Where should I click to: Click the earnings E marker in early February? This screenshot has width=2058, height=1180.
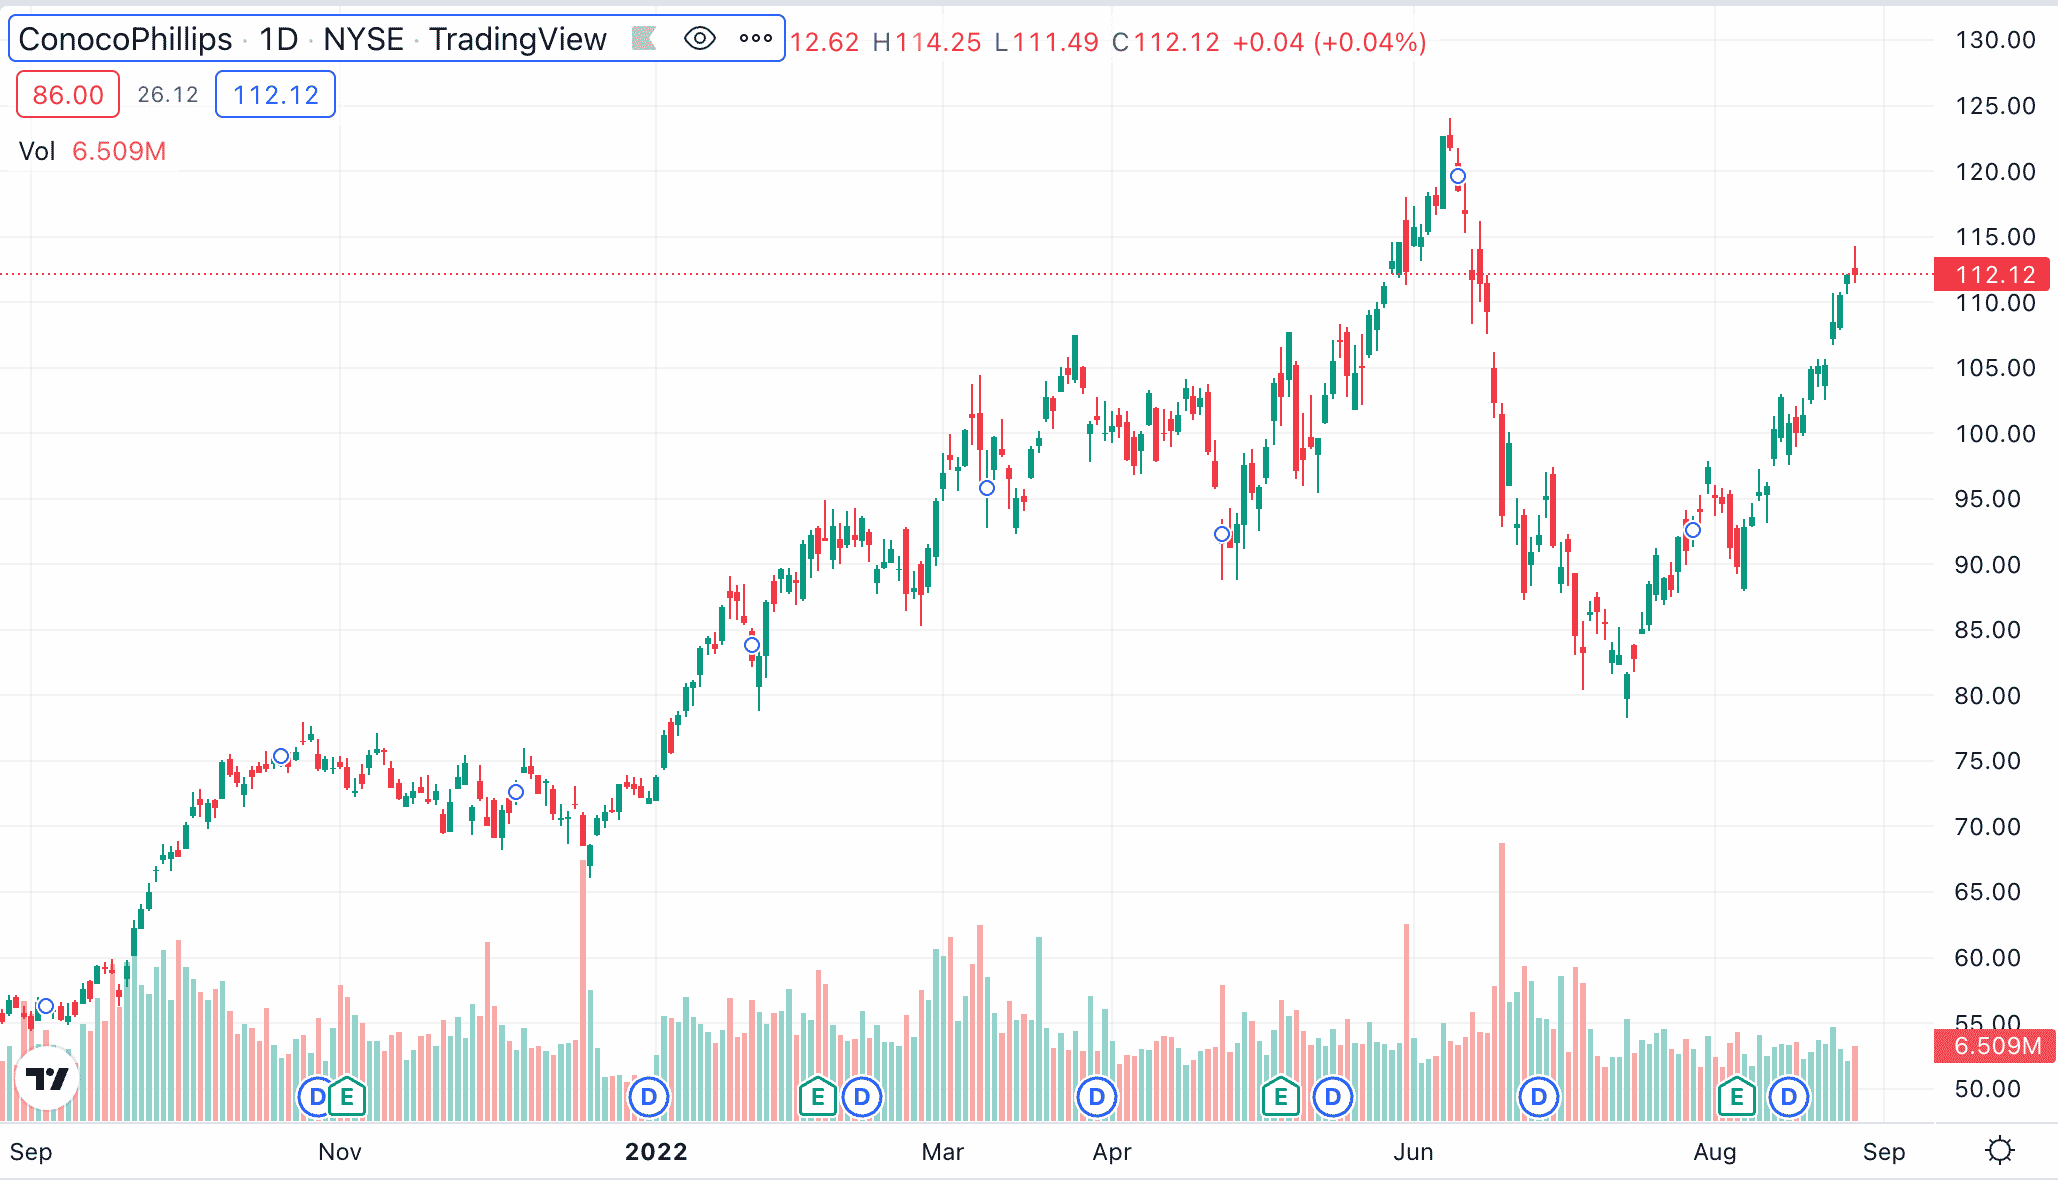coord(817,1097)
